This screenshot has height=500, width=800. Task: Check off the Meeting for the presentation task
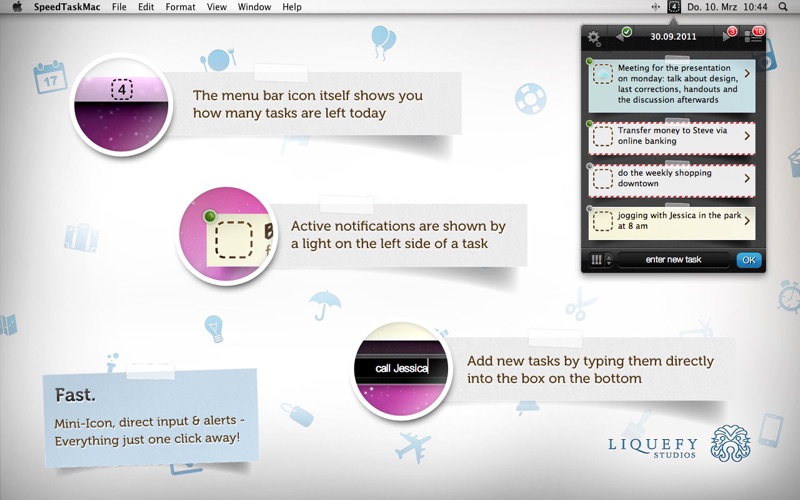tap(603, 74)
